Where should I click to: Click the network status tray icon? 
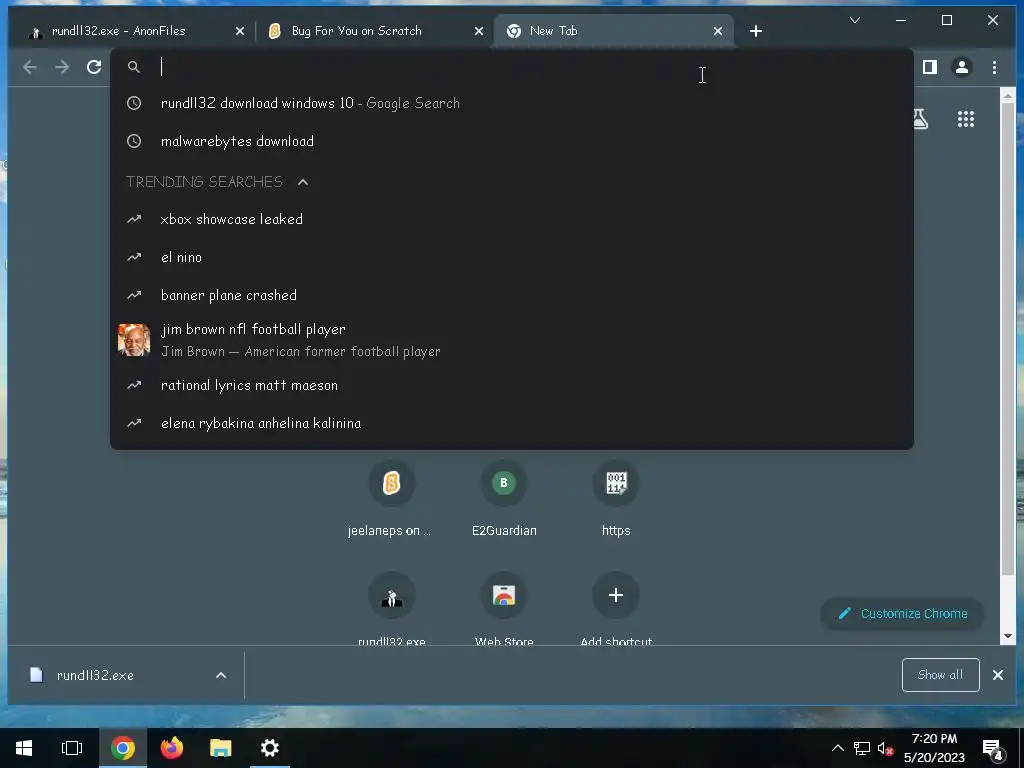pyautogui.click(x=861, y=748)
